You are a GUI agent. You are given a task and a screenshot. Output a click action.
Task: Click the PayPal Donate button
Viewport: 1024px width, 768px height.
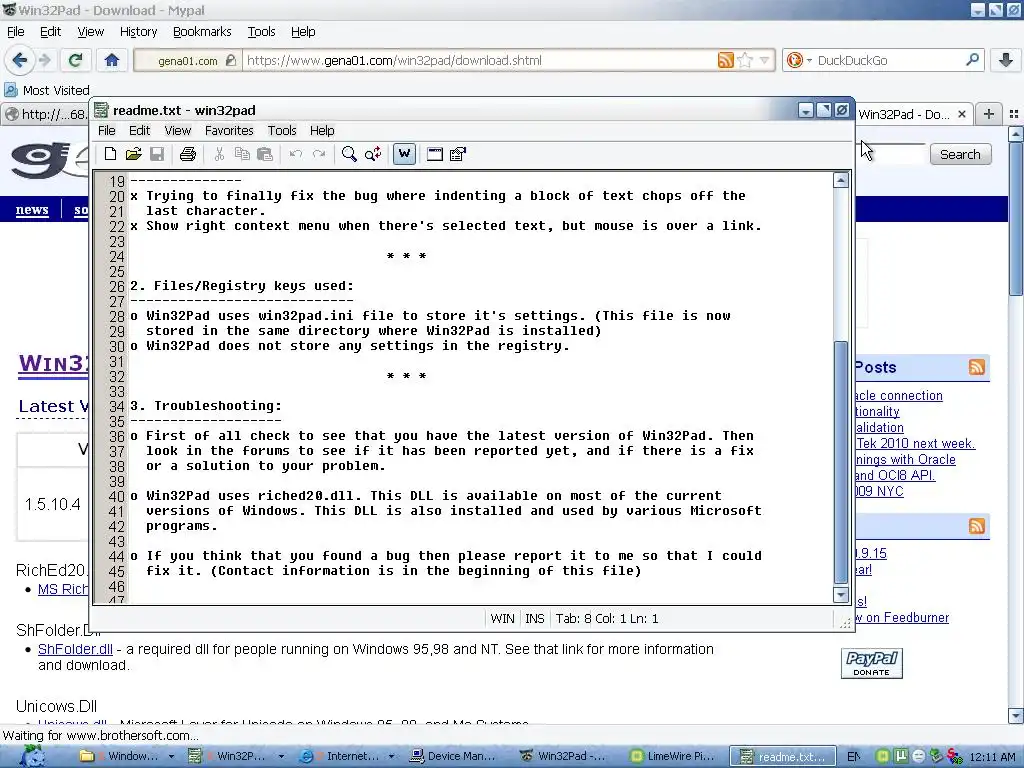(871, 663)
